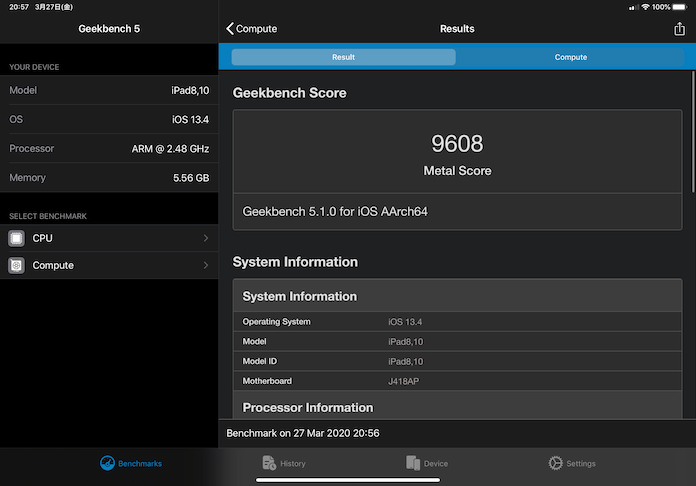This screenshot has height=486, width=696.
Task: Select the CPU benchmark chip icon
Action: 16,238
